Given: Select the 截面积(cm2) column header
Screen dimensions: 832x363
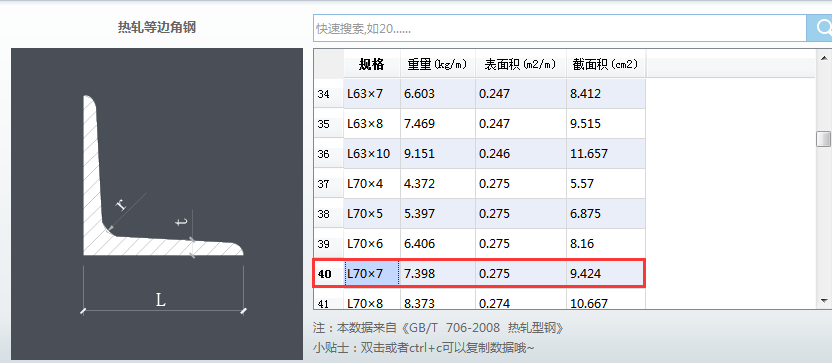Looking at the screenshot, I should 606,65.
